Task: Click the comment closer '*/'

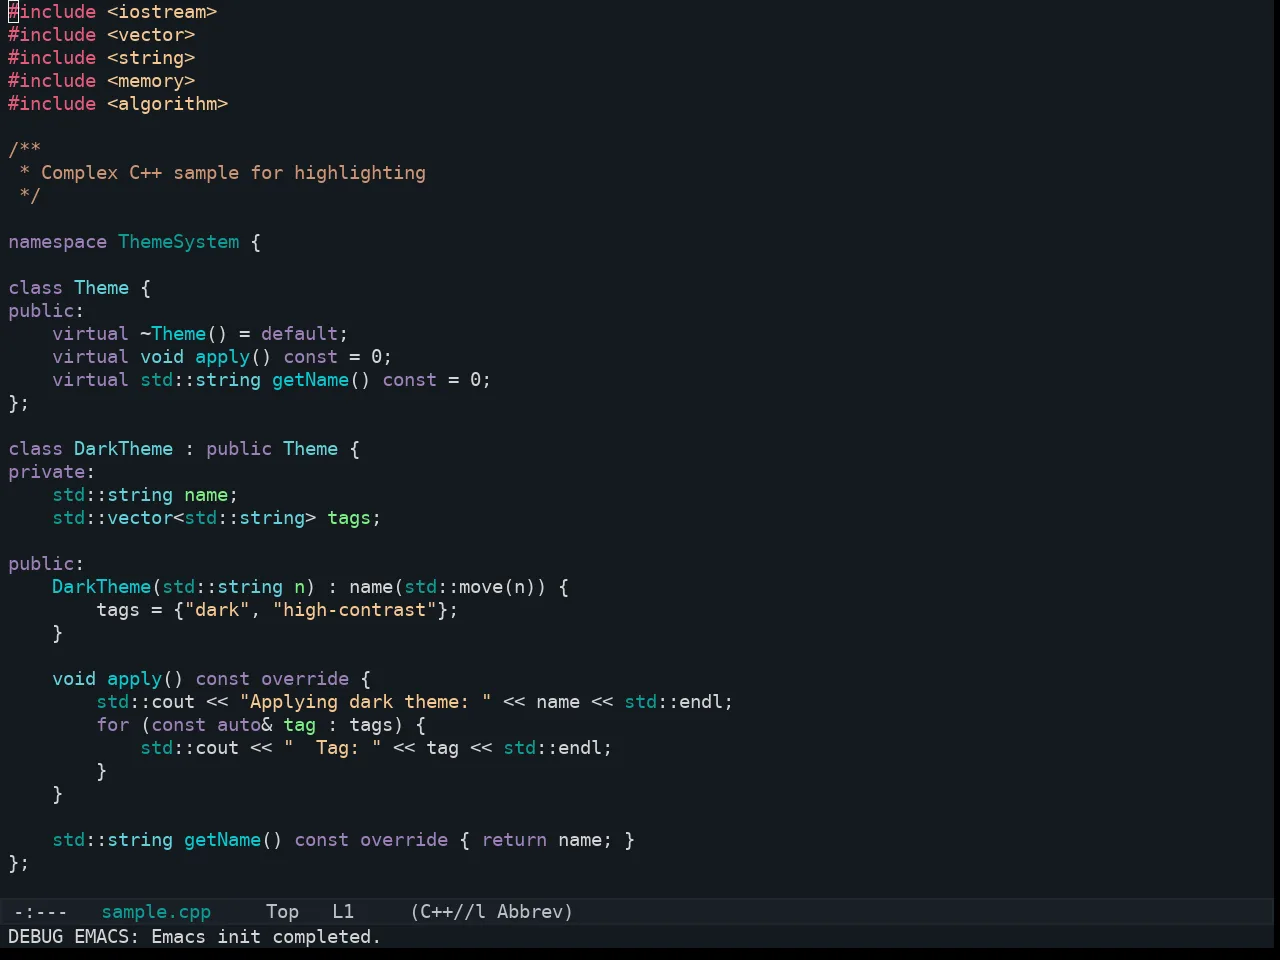Action: pos(30,196)
